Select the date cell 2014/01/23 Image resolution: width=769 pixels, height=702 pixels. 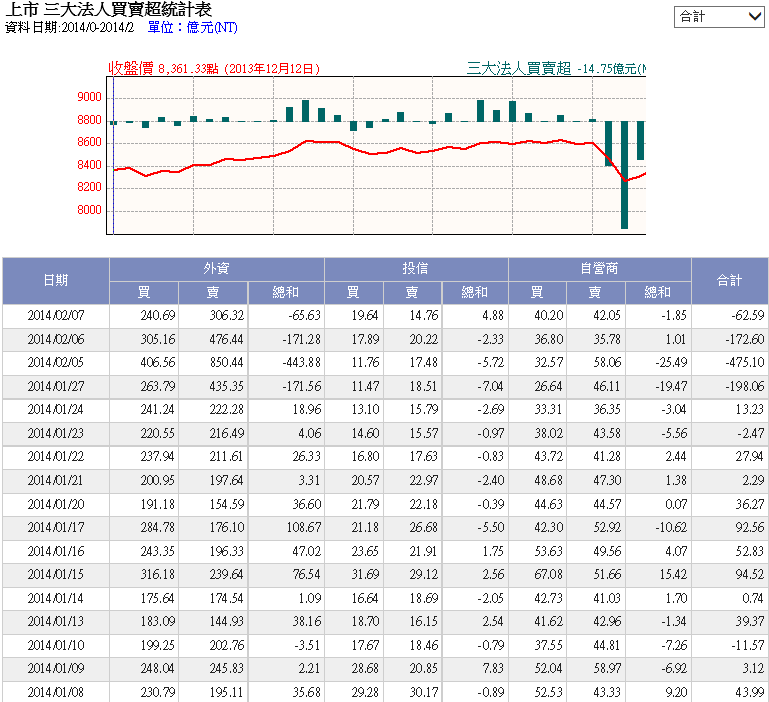[x=55, y=434]
